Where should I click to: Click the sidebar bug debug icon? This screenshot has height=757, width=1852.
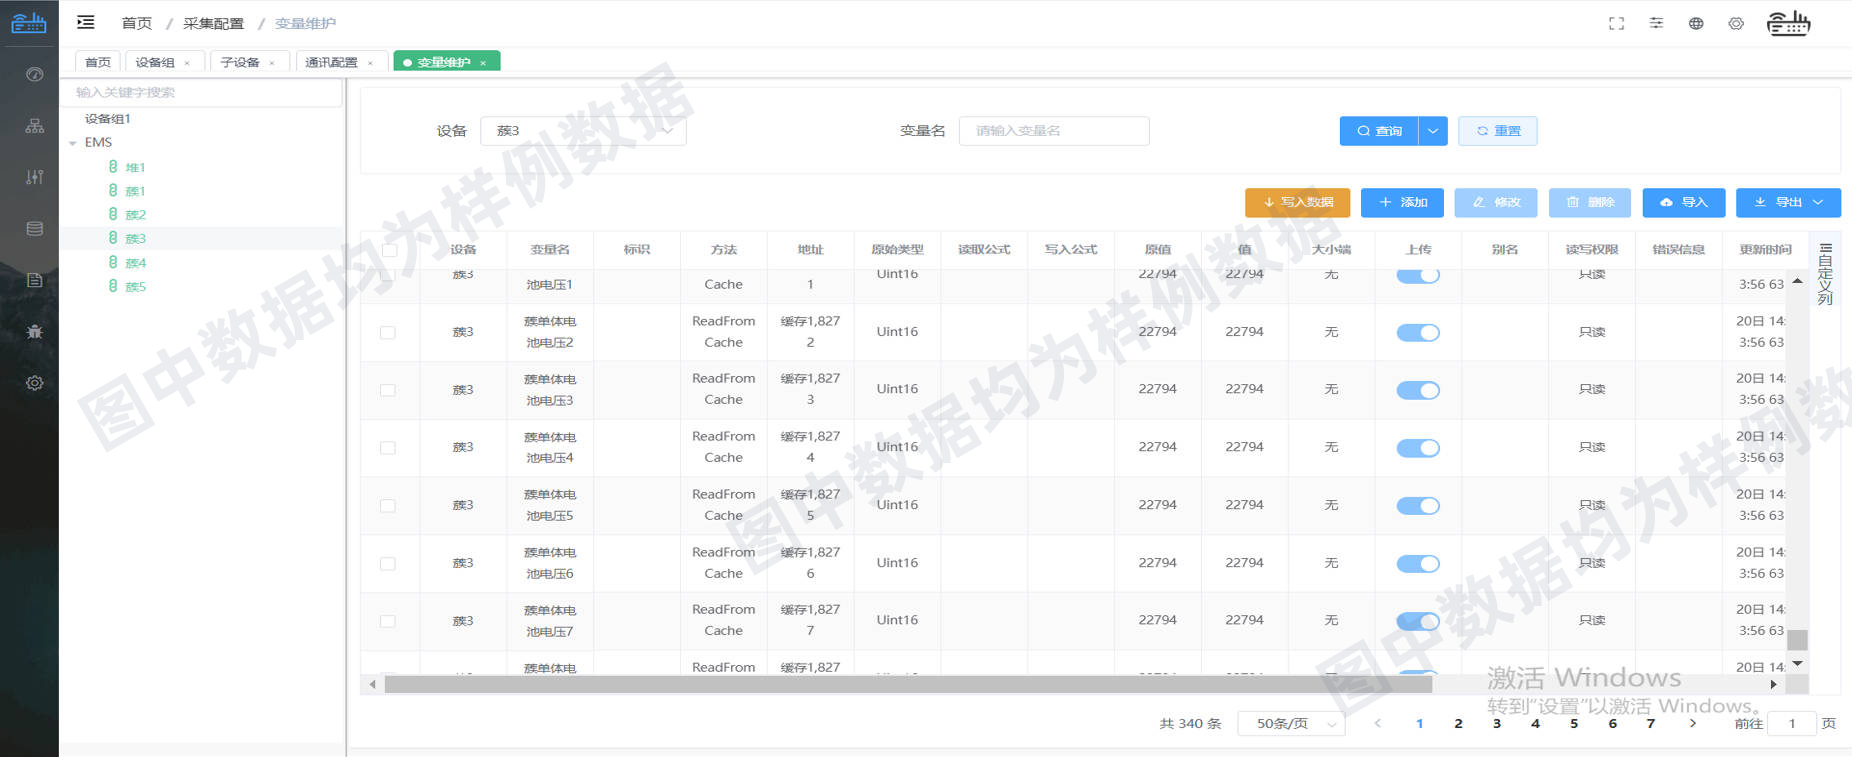(34, 331)
